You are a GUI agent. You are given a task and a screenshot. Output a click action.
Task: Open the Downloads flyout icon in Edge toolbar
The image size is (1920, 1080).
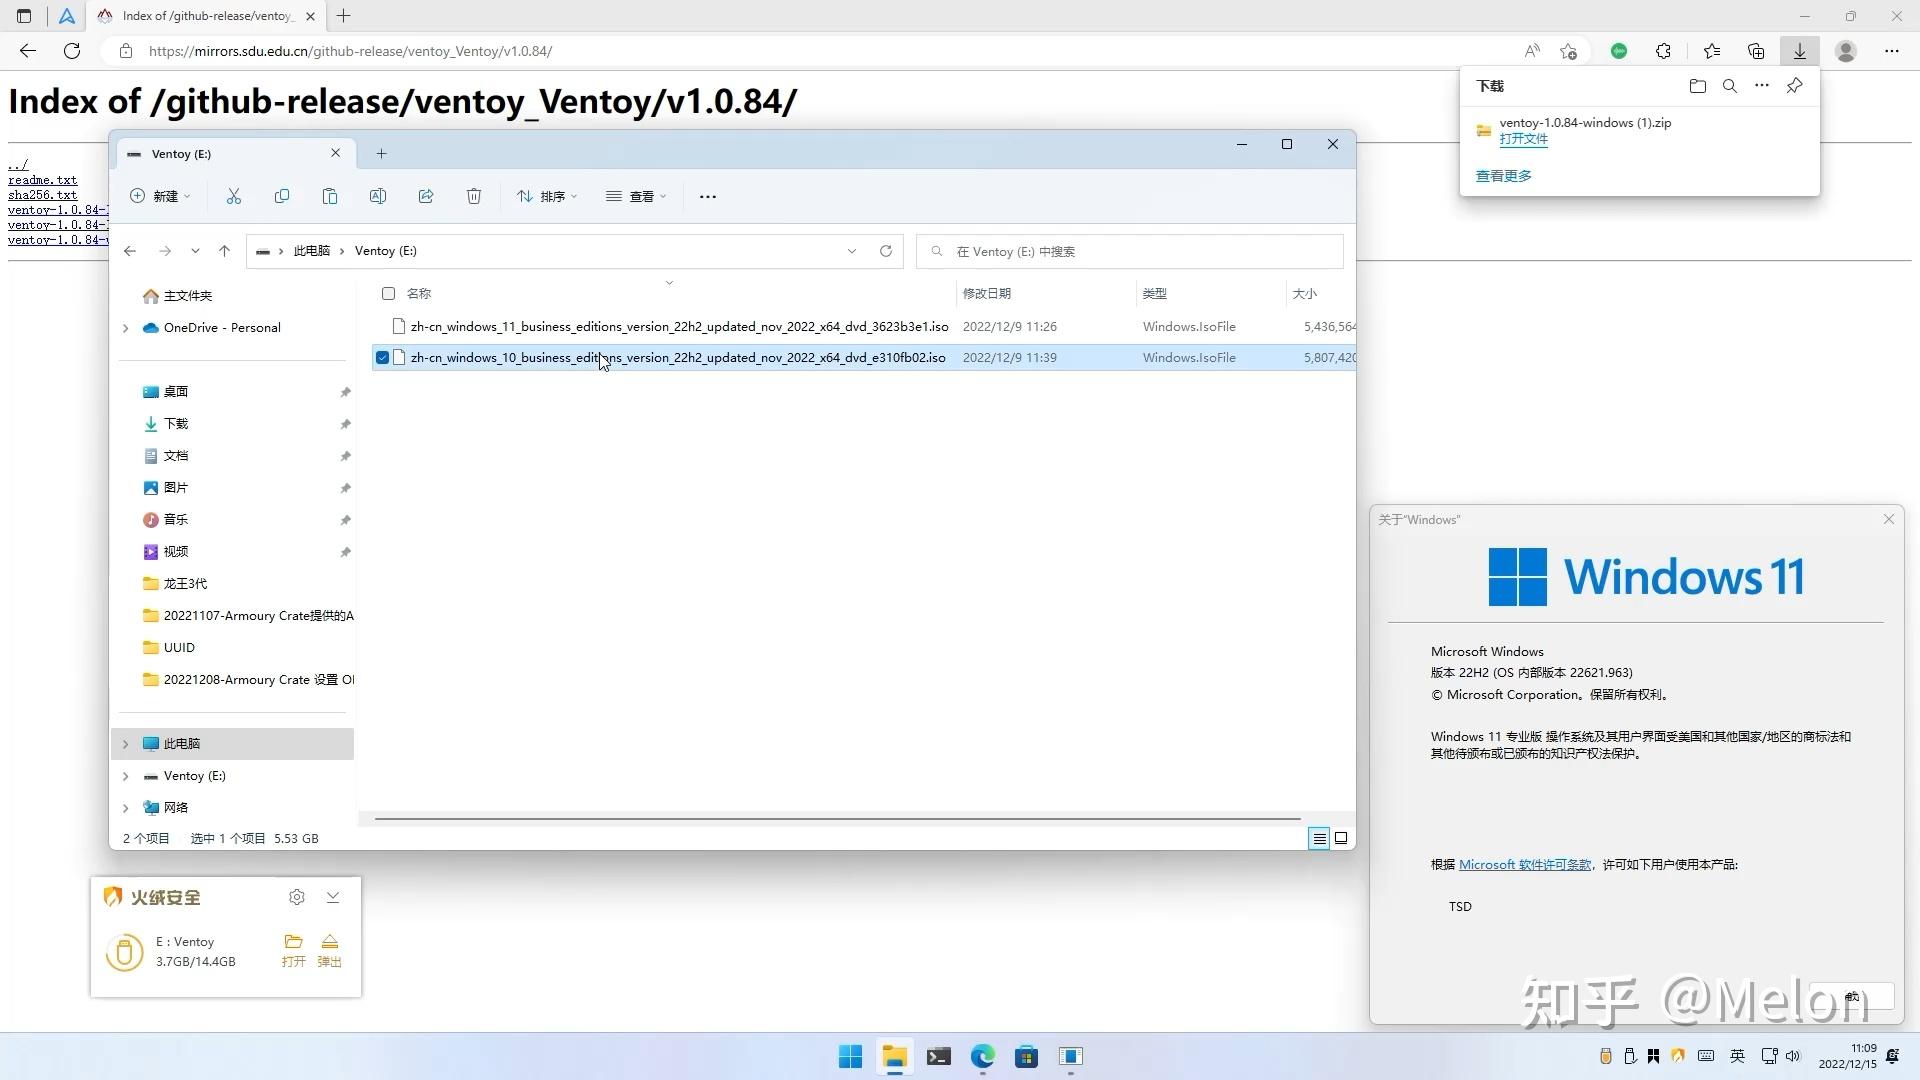click(1799, 51)
